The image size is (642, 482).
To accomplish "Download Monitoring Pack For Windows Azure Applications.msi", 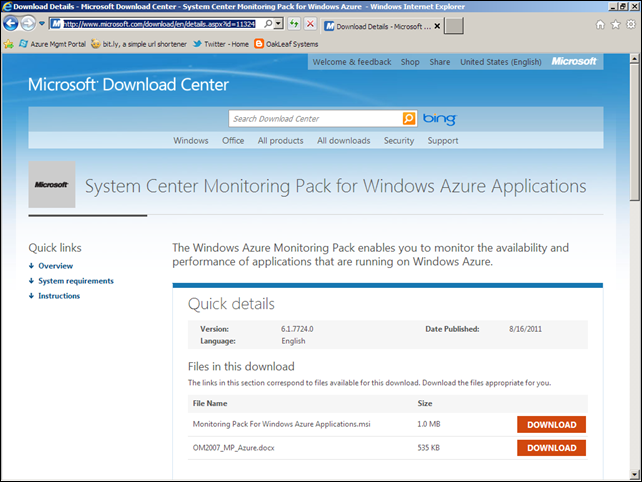I will coord(551,424).
